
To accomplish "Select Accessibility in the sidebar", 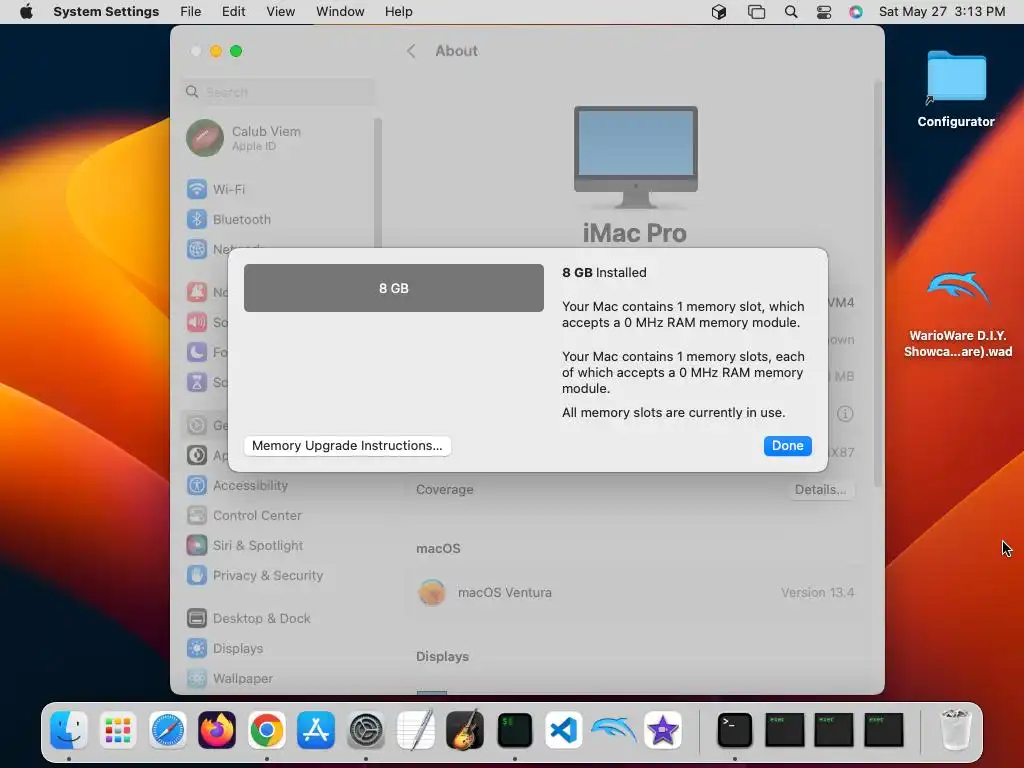I will [280, 485].
